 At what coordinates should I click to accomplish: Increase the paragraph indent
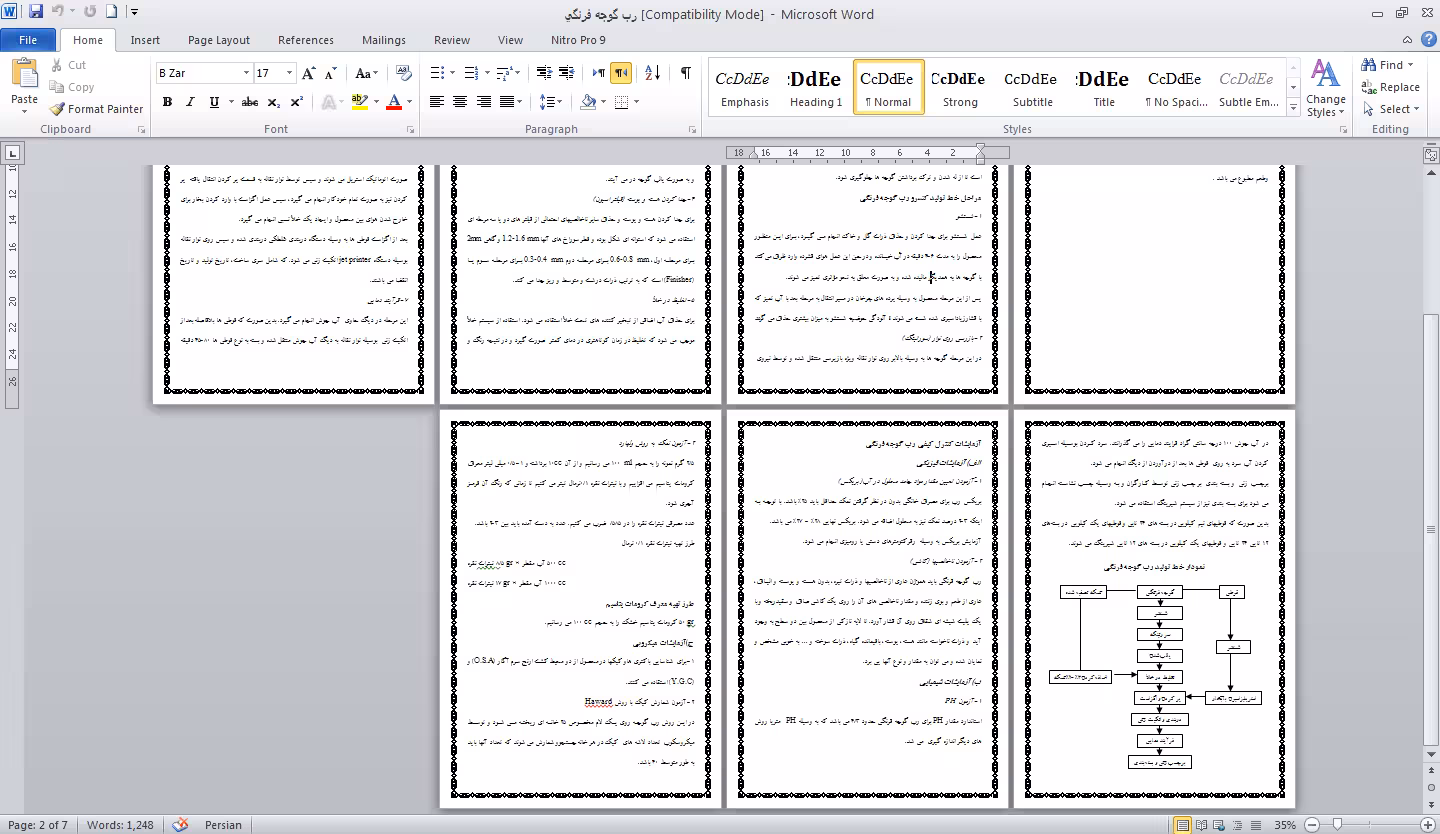(x=568, y=73)
